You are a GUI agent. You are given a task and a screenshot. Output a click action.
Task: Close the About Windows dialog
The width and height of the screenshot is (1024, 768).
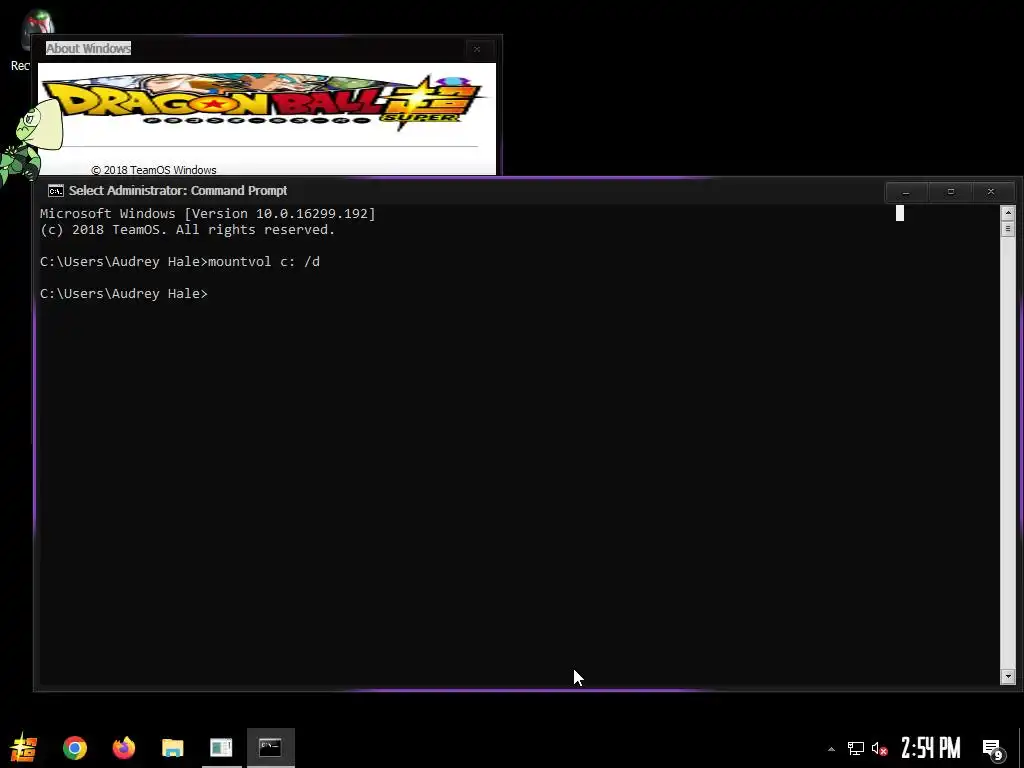click(x=477, y=49)
